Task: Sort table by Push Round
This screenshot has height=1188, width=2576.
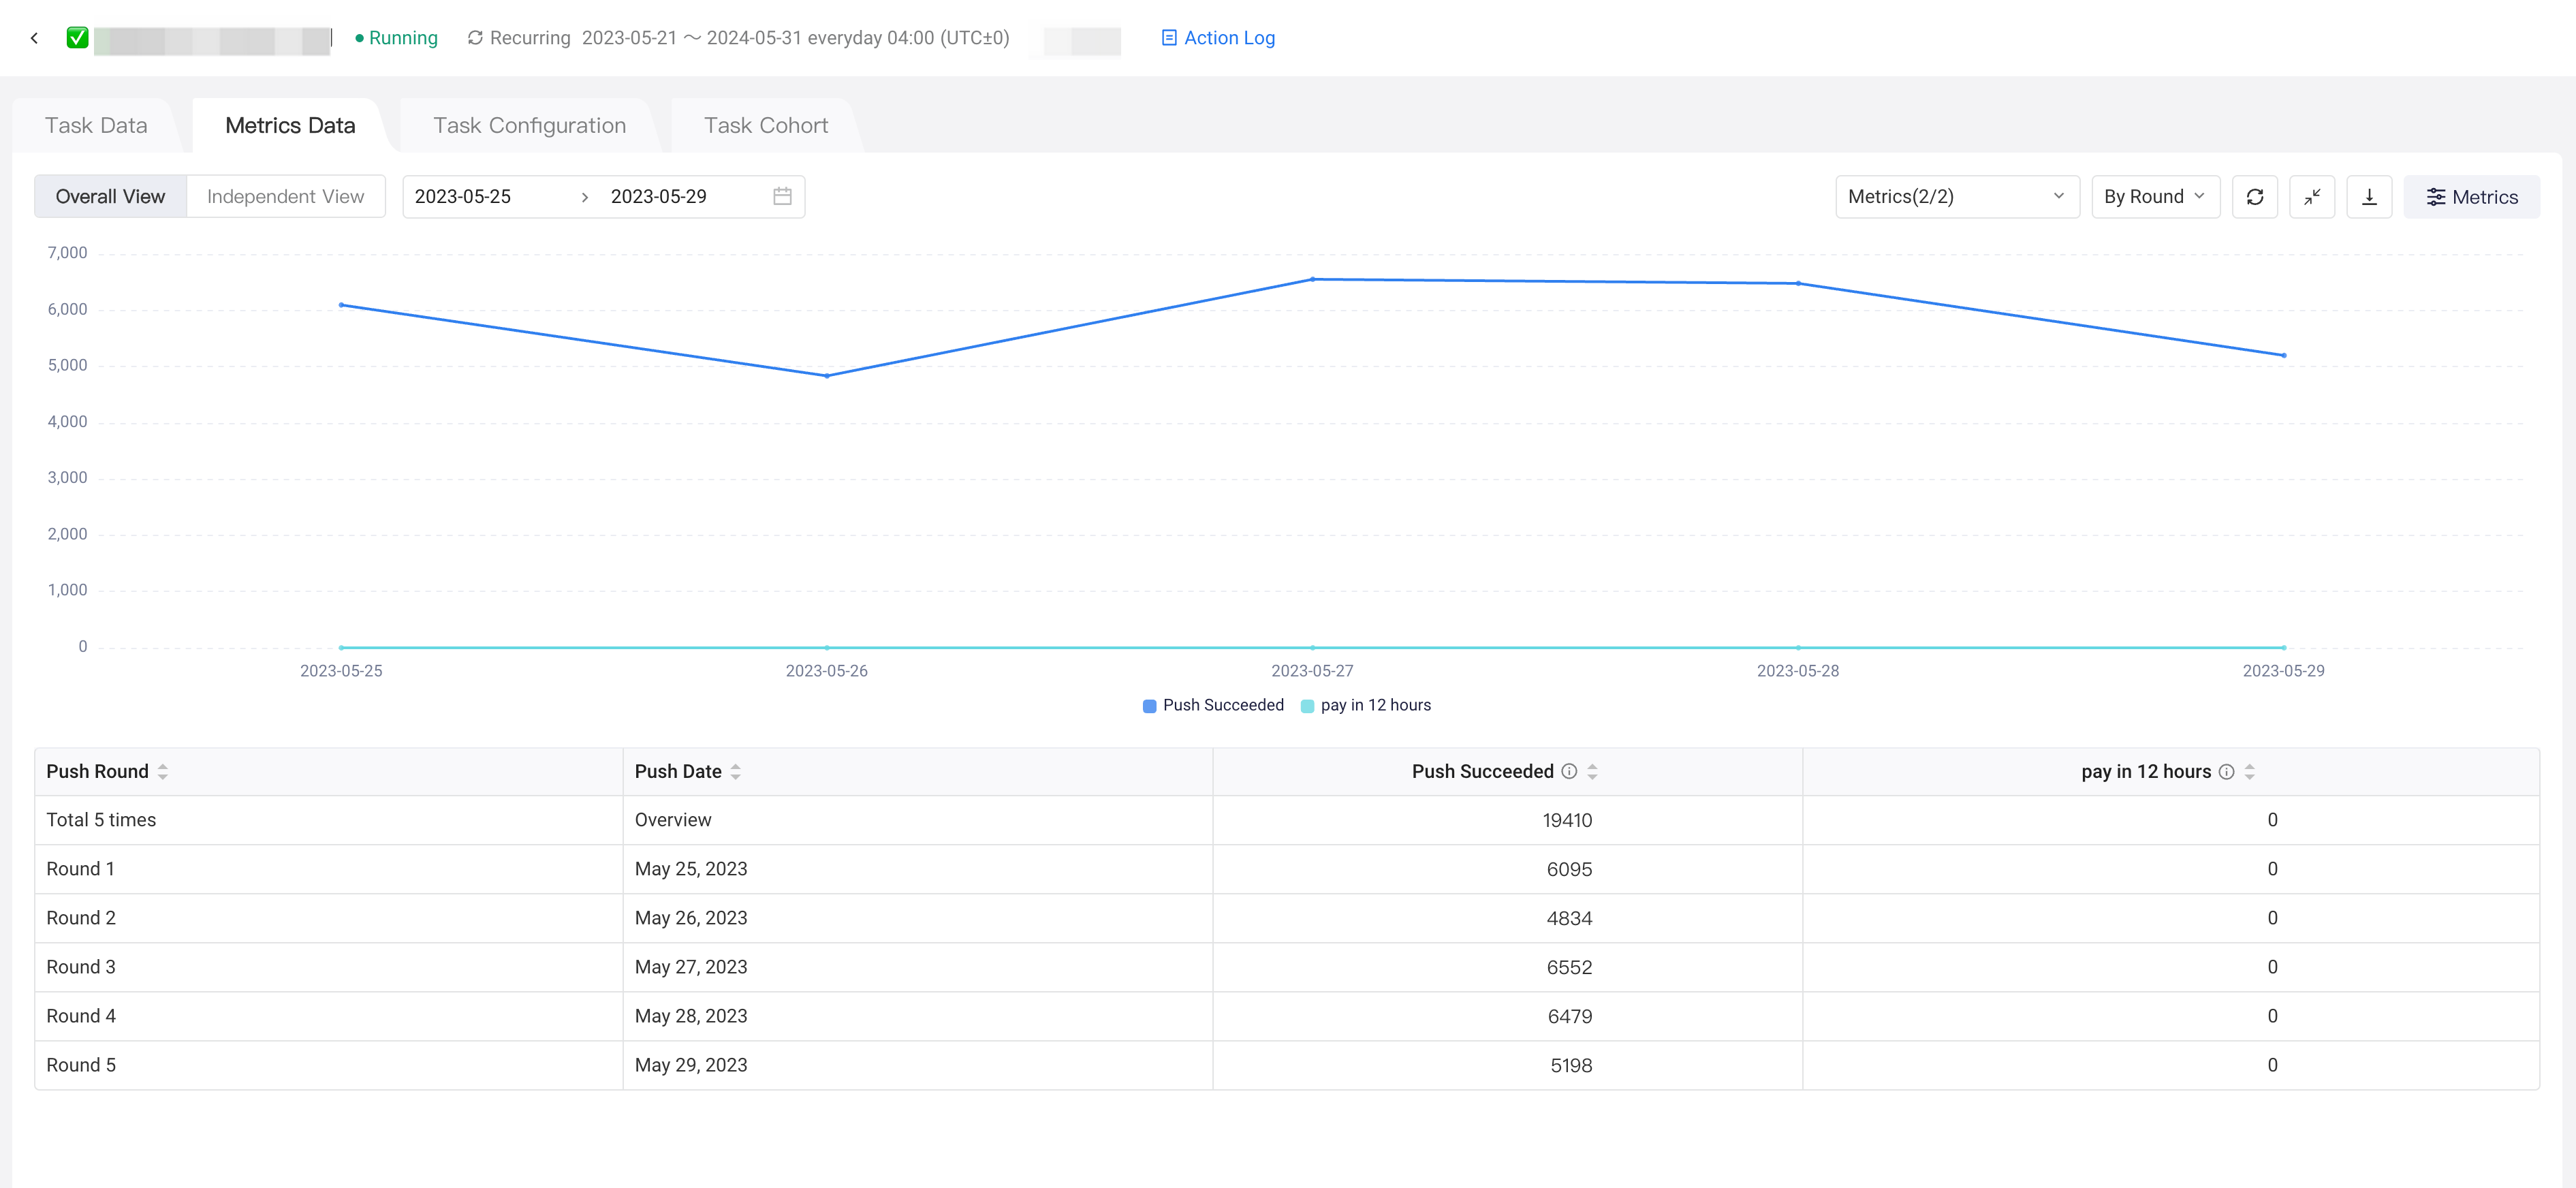Action: (x=163, y=771)
